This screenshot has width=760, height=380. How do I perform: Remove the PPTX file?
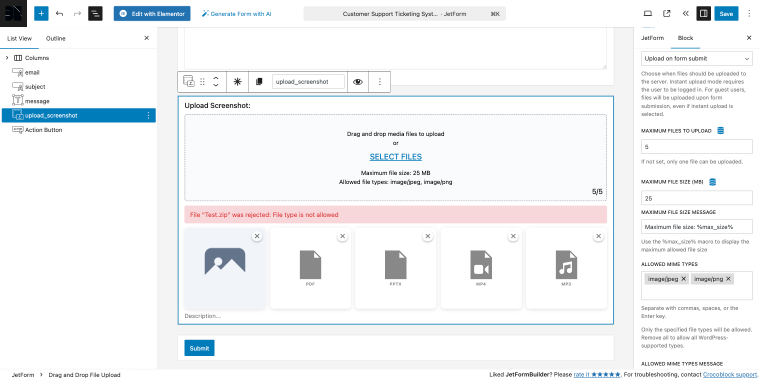point(428,236)
